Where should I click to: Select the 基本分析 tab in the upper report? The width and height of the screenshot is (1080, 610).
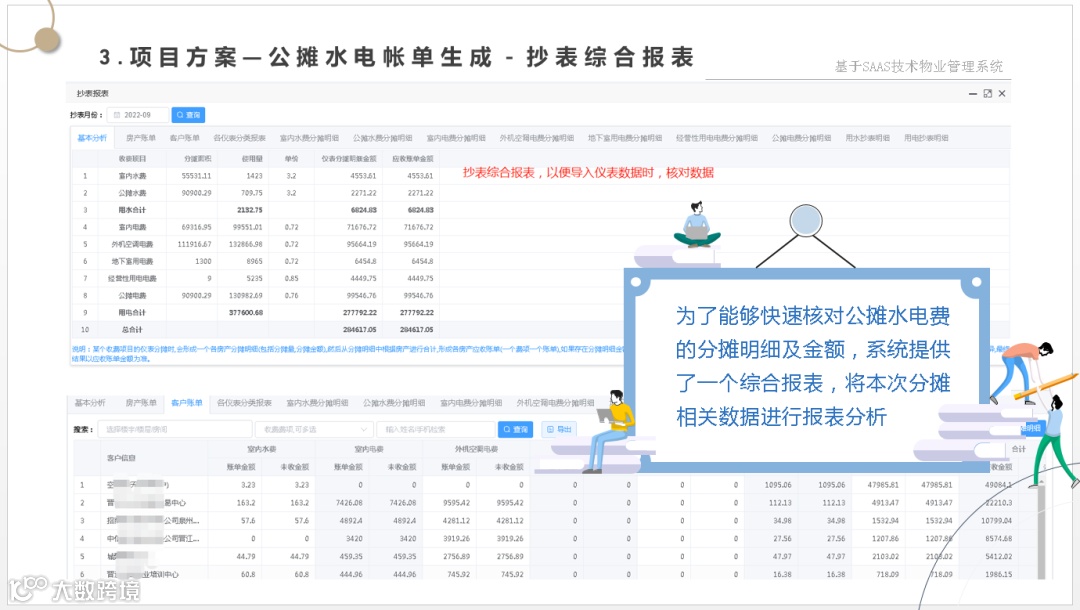[x=92, y=138]
